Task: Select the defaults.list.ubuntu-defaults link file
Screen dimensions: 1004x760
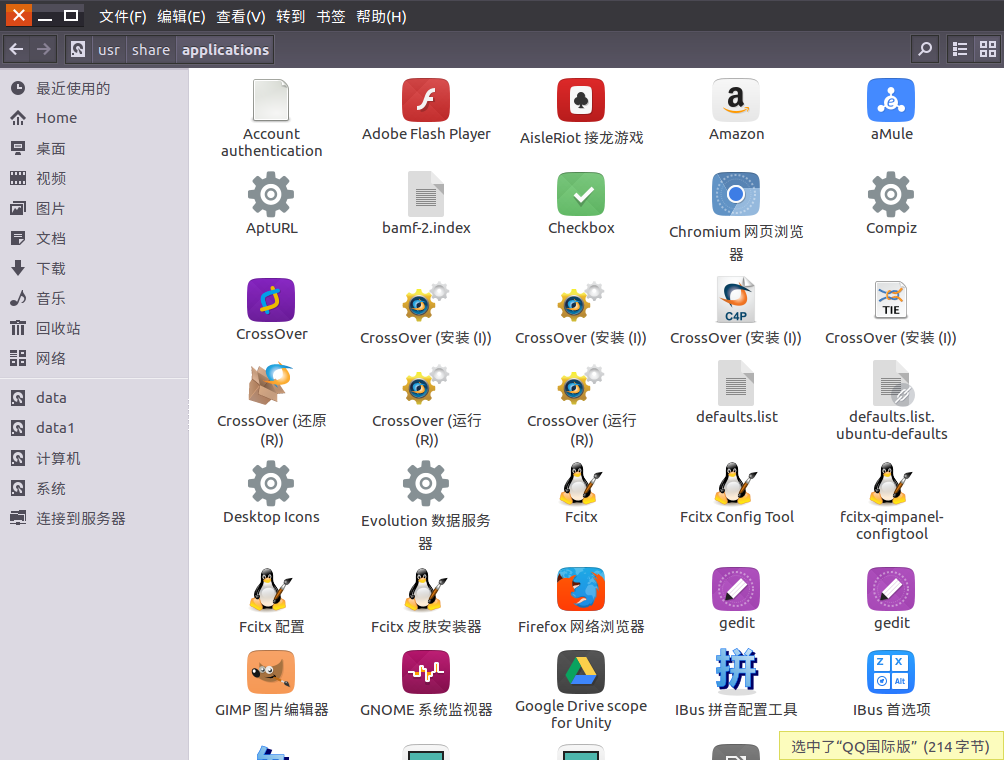Action: point(891,383)
